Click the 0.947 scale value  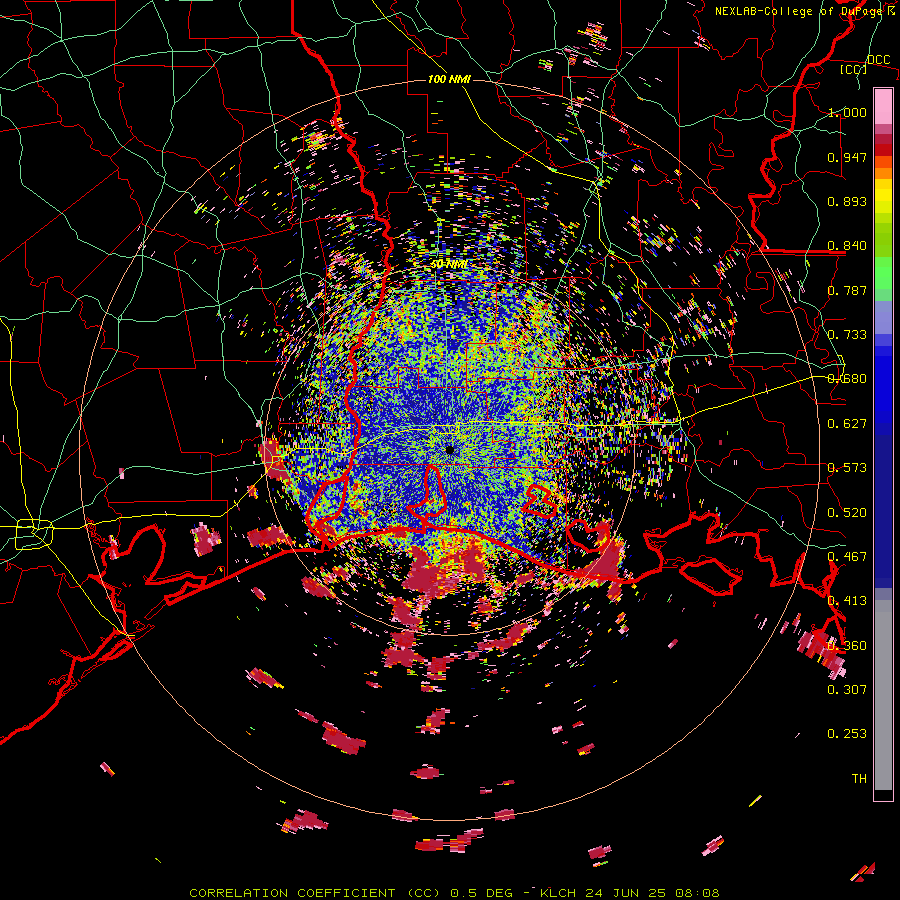[847, 157]
